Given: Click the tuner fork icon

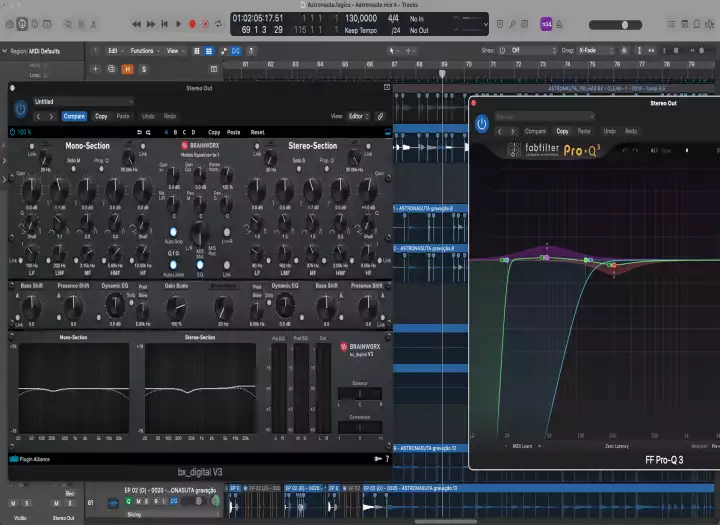Looking at the screenshot, I should [512, 24].
